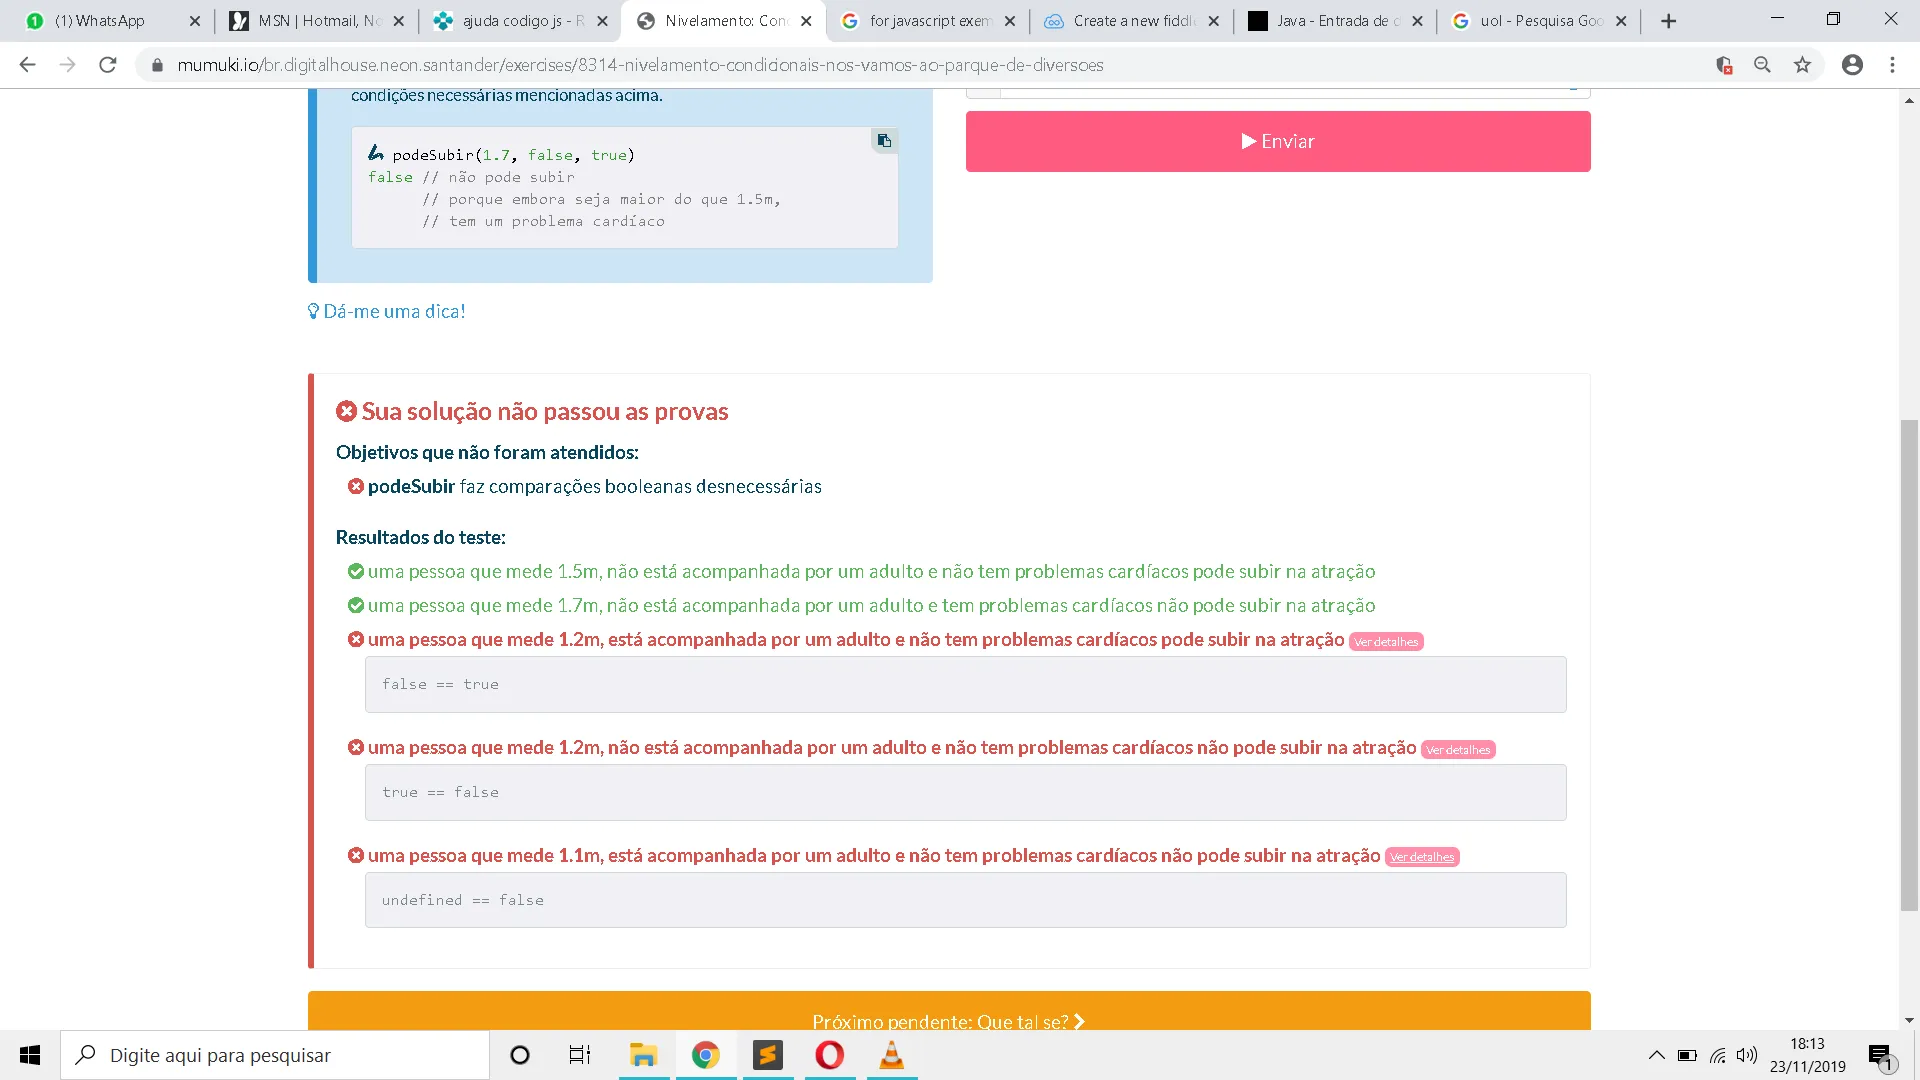The width and height of the screenshot is (1920, 1080).
Task: Show details for 1.1m failed test
Action: [x=1421, y=857]
